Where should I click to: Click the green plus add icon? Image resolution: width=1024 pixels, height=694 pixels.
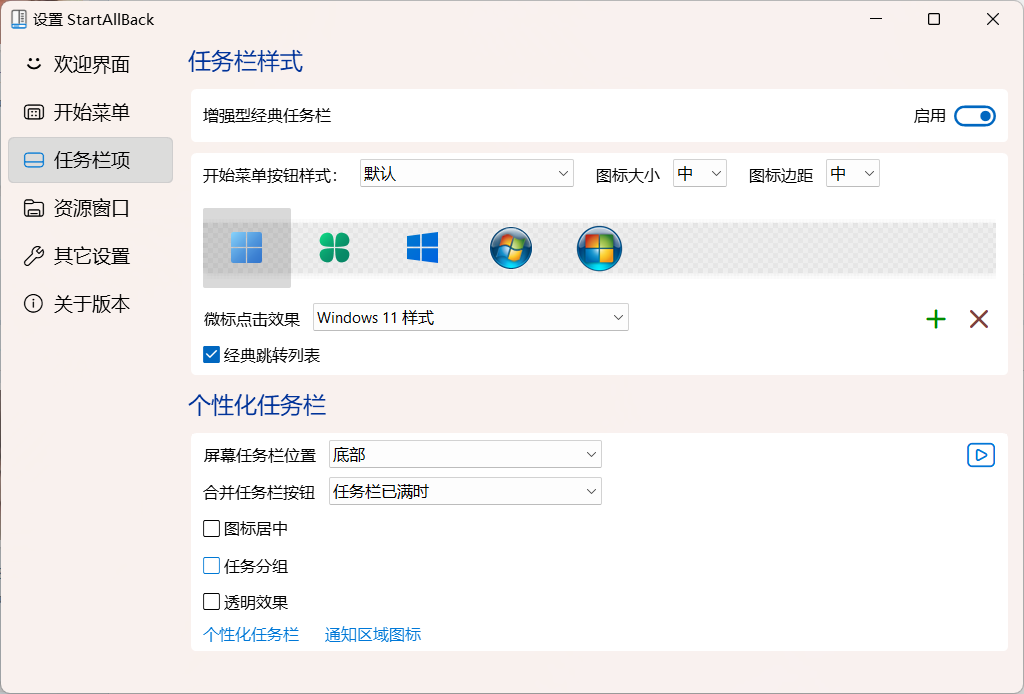pos(936,319)
